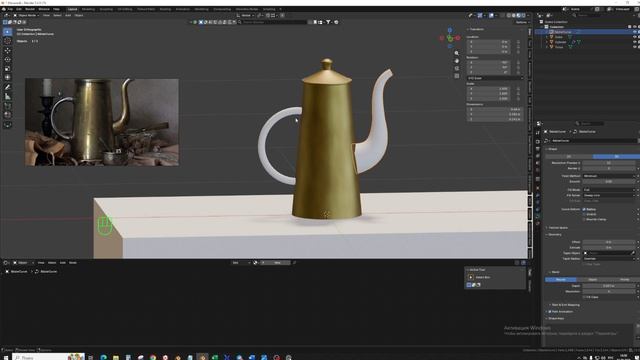This screenshot has height=360, width=640.
Task: Open the Render menu
Action: pyautogui.click(x=30, y=9)
